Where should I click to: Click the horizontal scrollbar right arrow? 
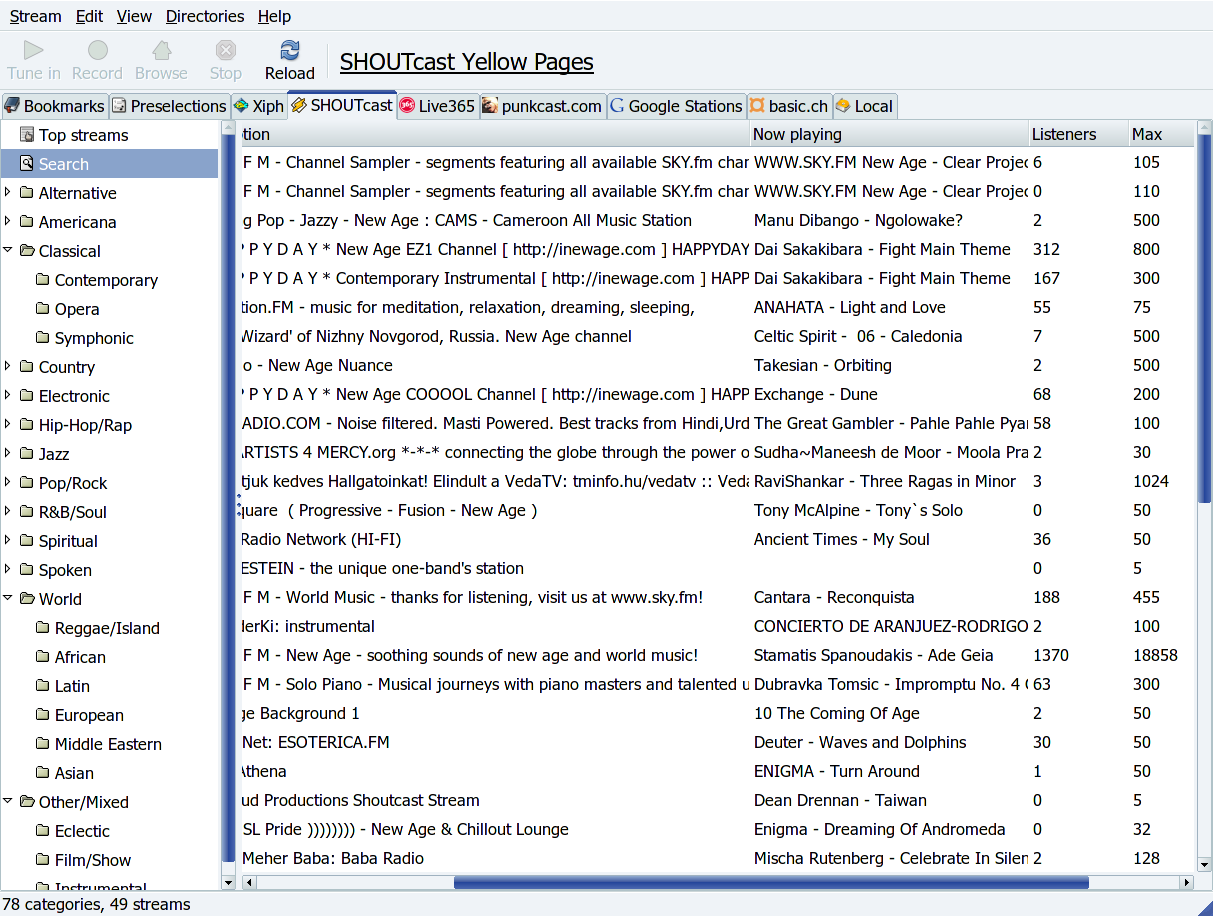(x=1187, y=883)
